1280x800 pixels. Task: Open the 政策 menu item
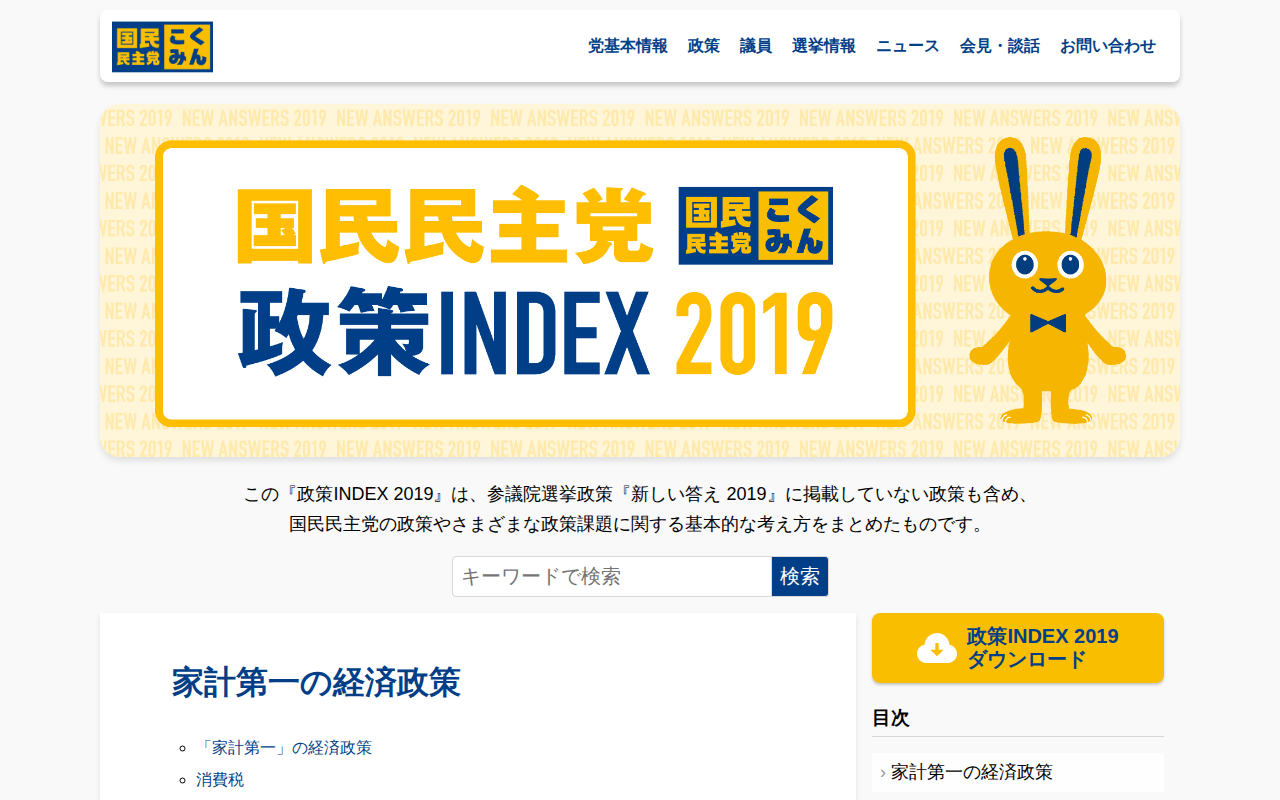pyautogui.click(x=703, y=46)
